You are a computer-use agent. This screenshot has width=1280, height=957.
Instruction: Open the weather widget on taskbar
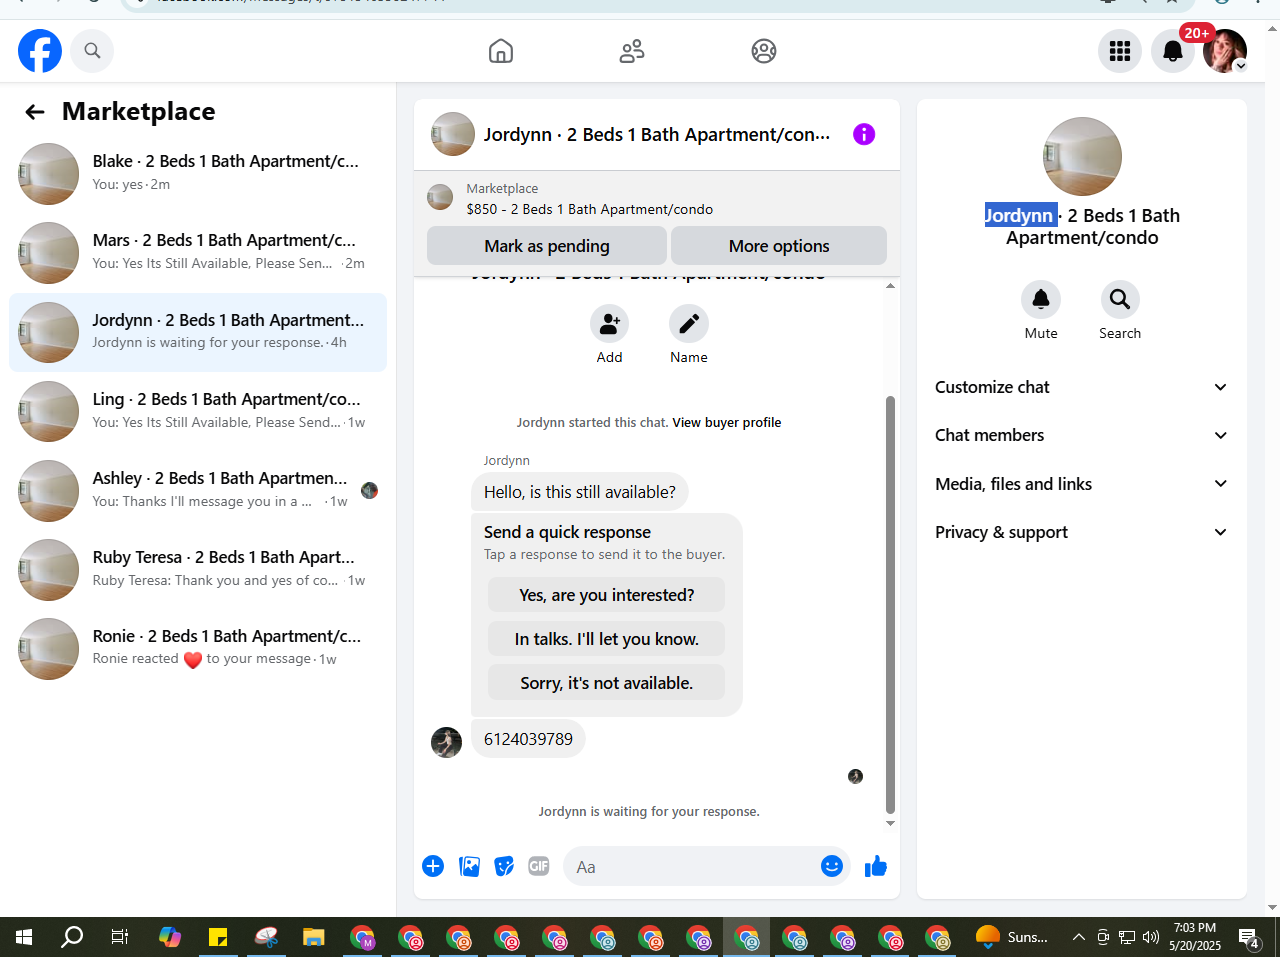(1011, 937)
